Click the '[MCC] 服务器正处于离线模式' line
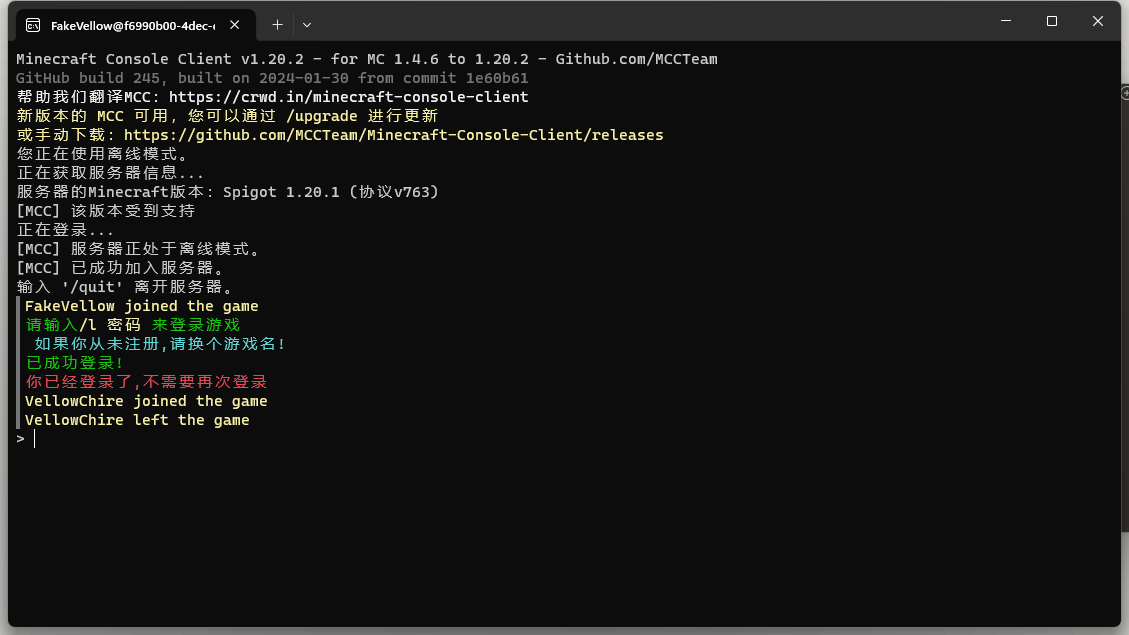Viewport: 1129px width, 635px height. click(139, 249)
